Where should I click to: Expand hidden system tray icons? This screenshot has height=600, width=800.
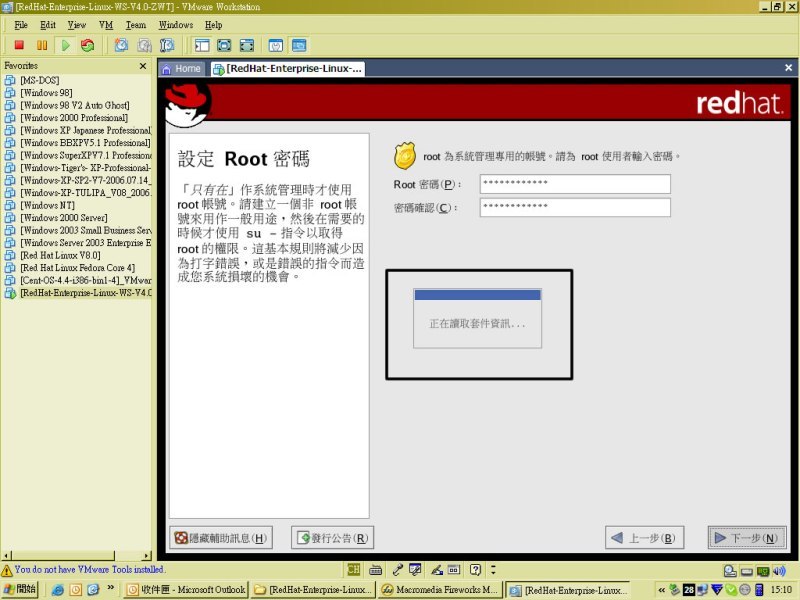click(x=662, y=590)
